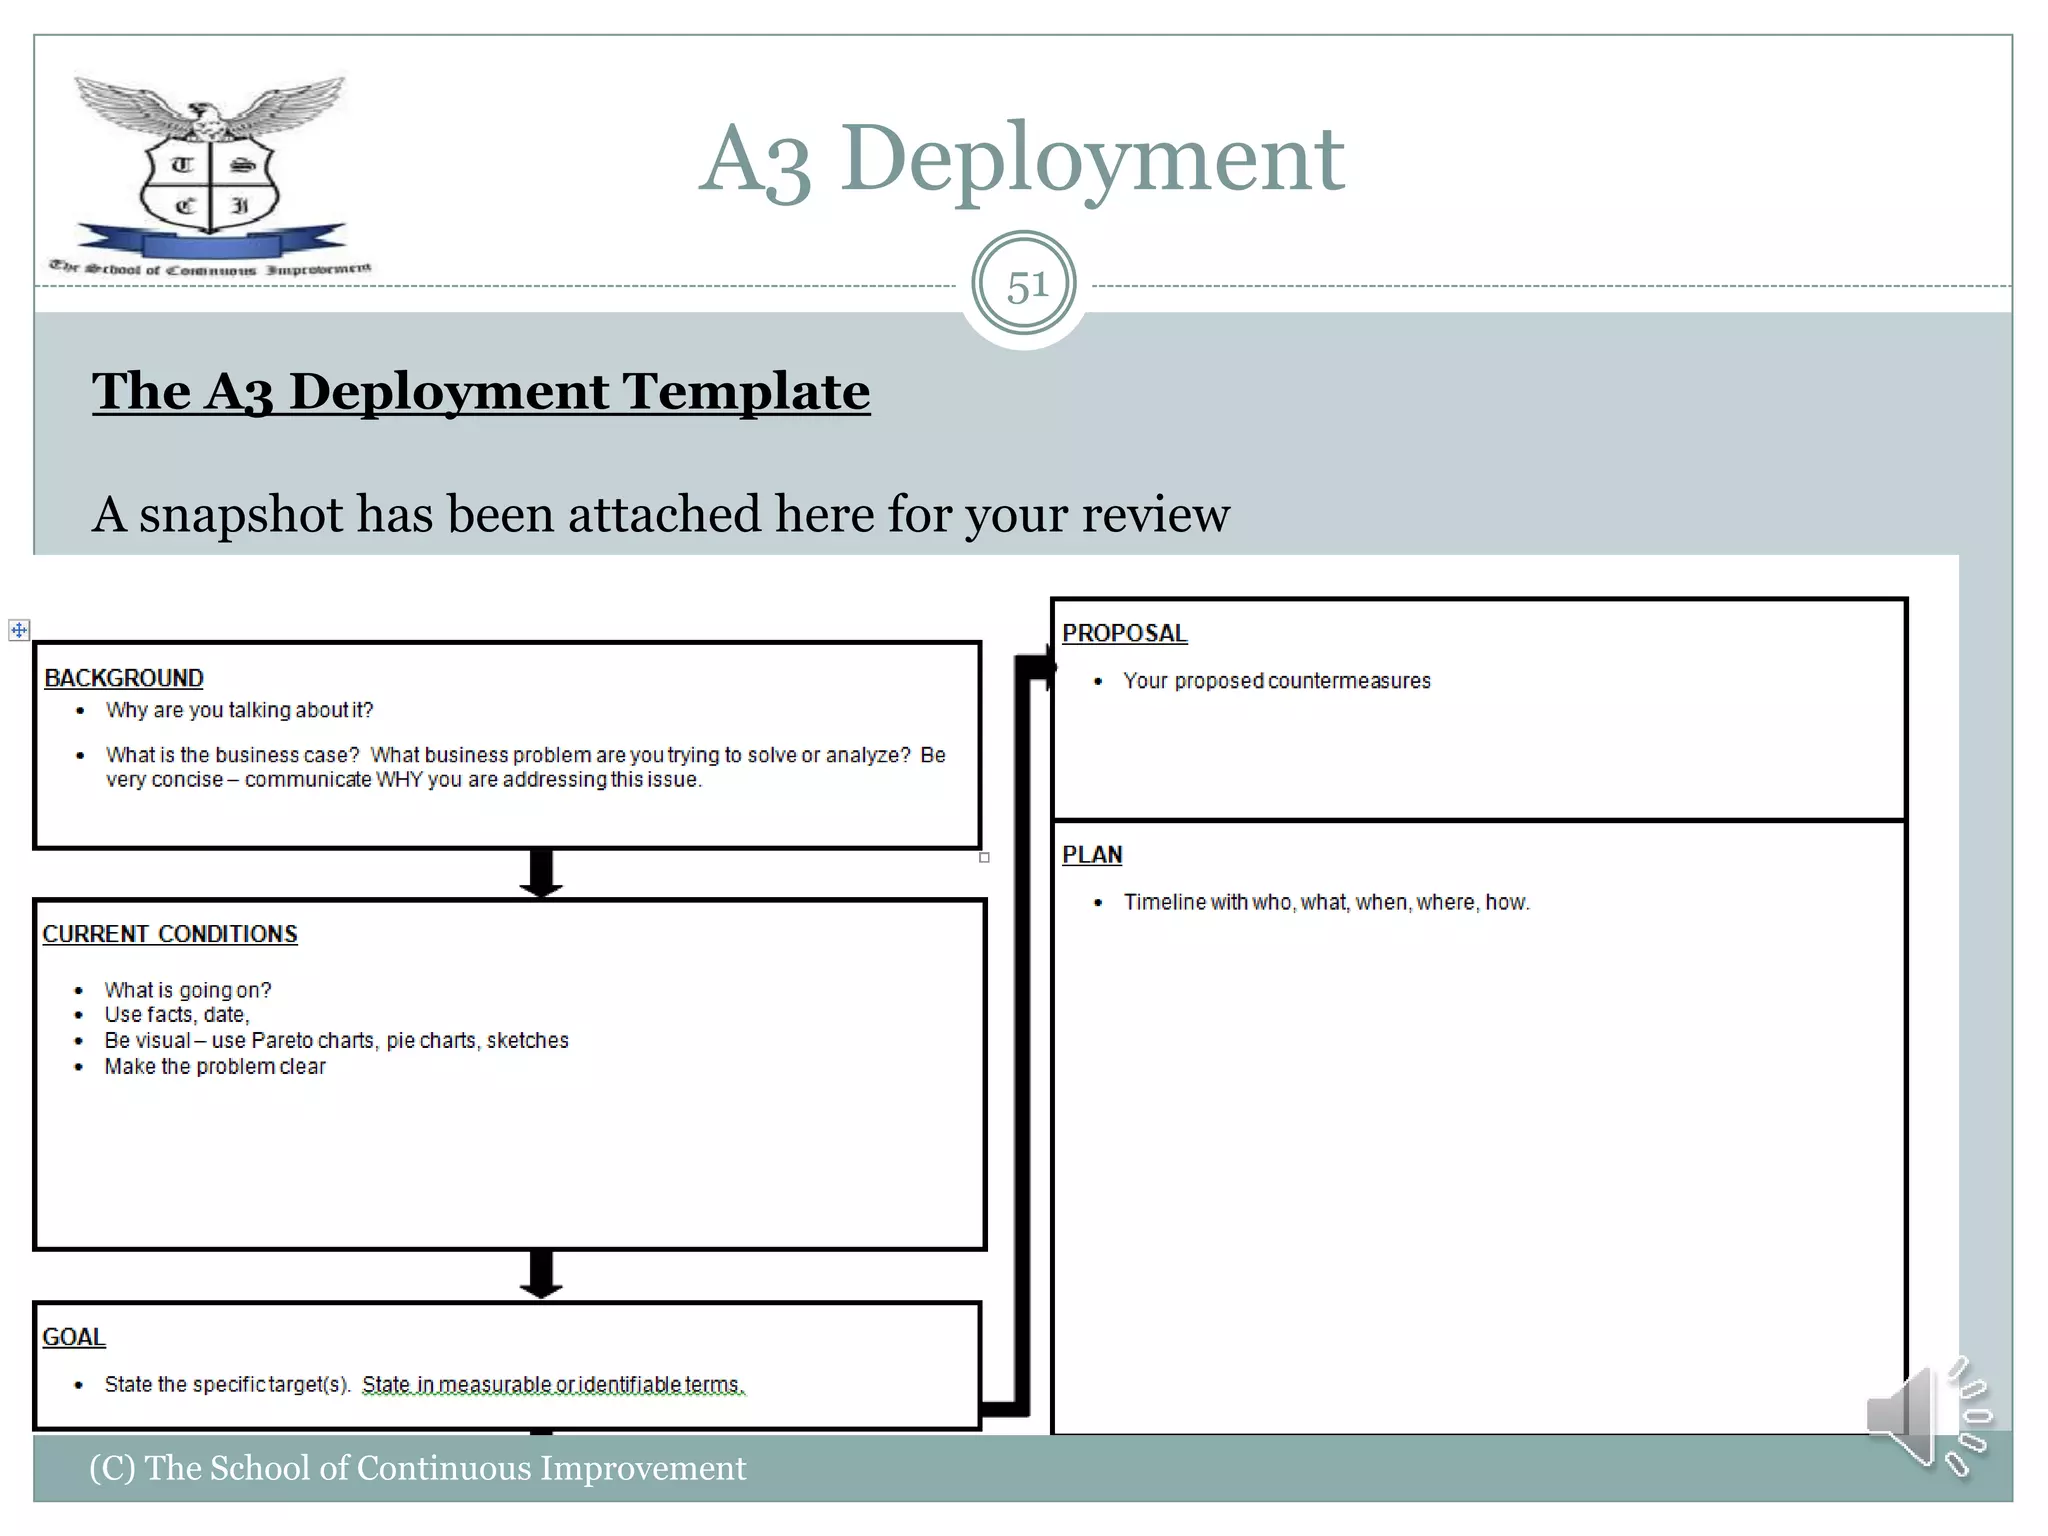Click 'Timeline with who, what, when' bullet
This screenshot has height=1536, width=2048.
1327,902
